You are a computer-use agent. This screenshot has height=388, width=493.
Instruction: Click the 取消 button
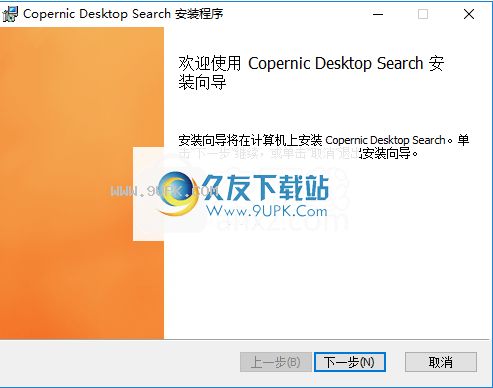(441, 362)
